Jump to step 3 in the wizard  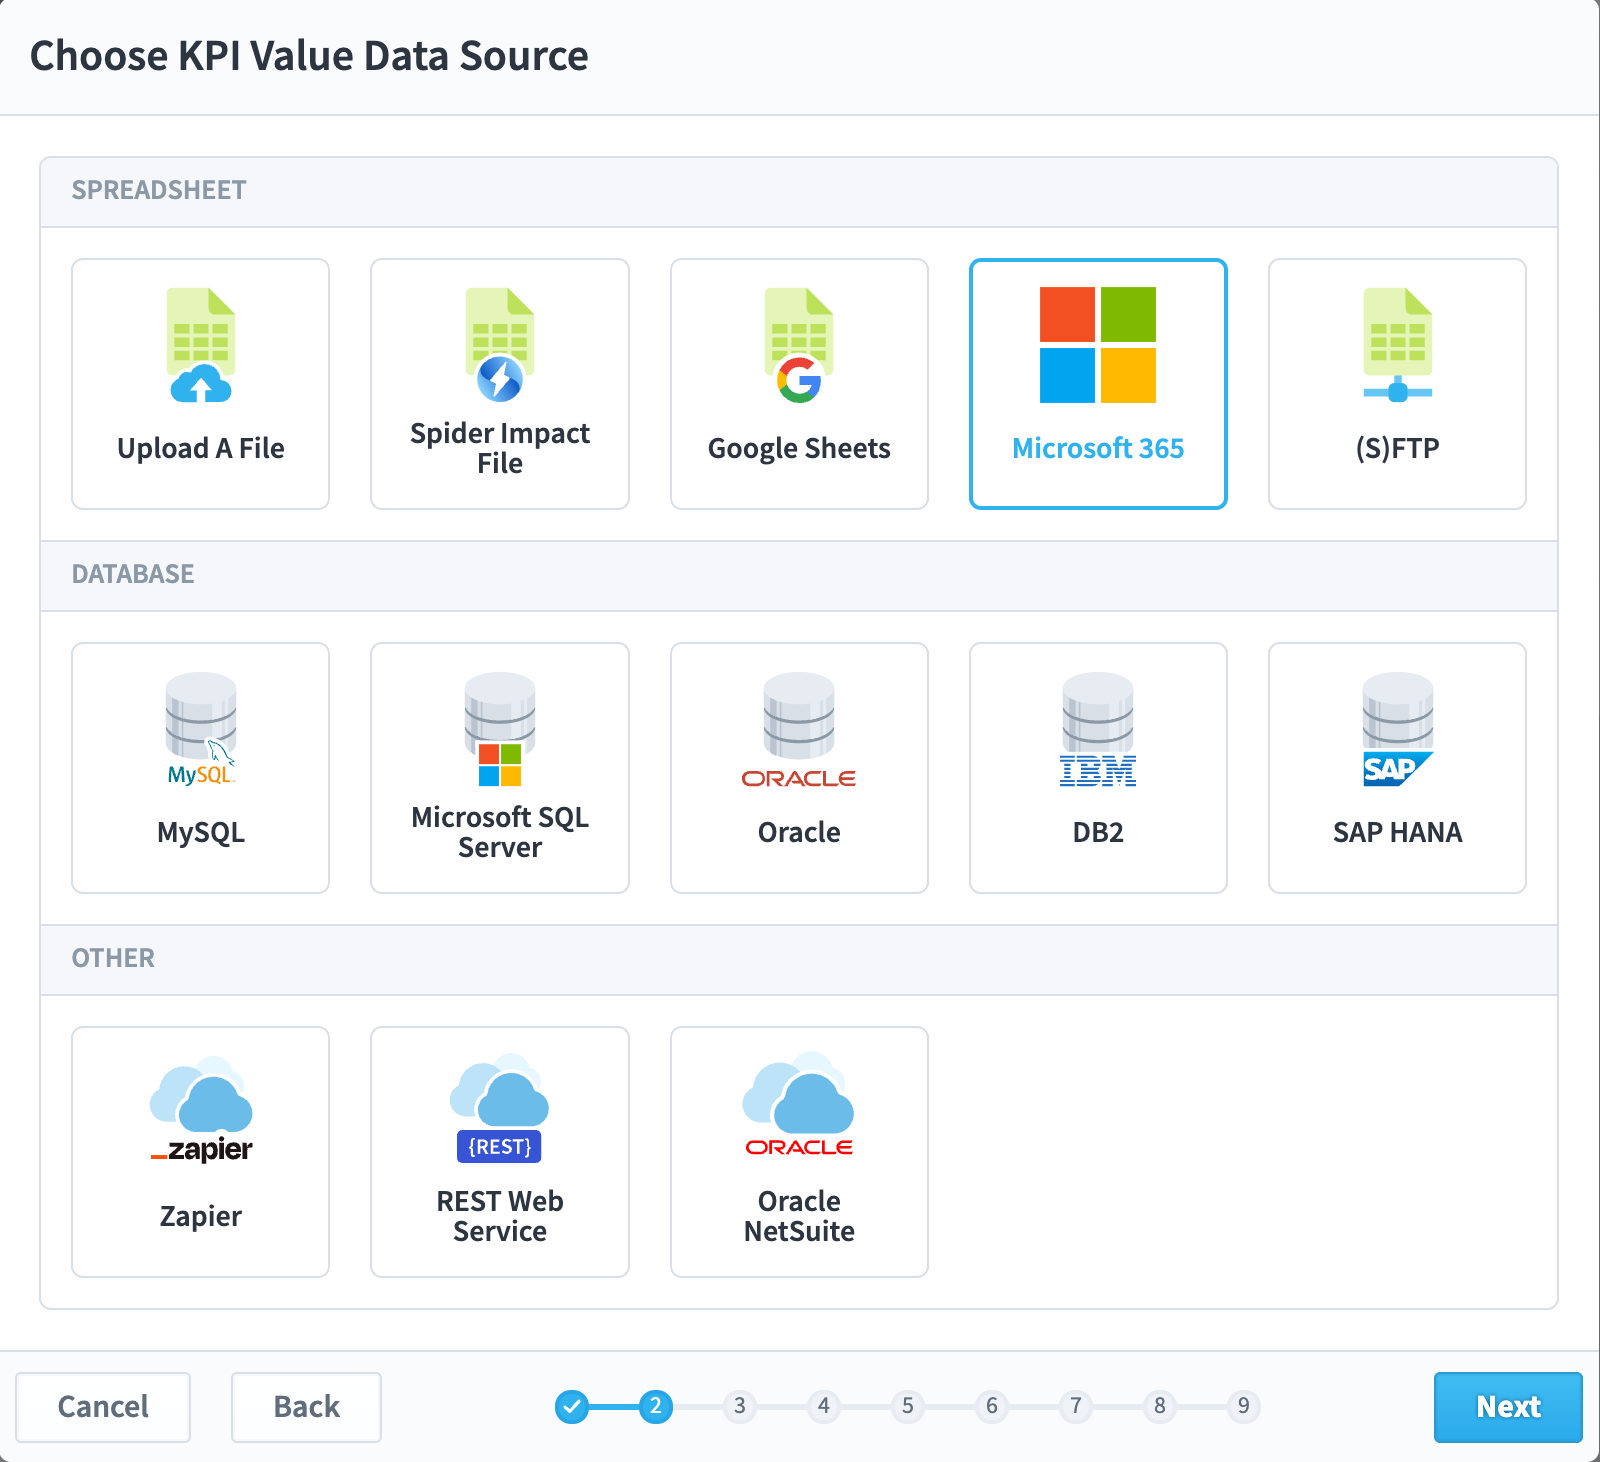click(740, 1406)
